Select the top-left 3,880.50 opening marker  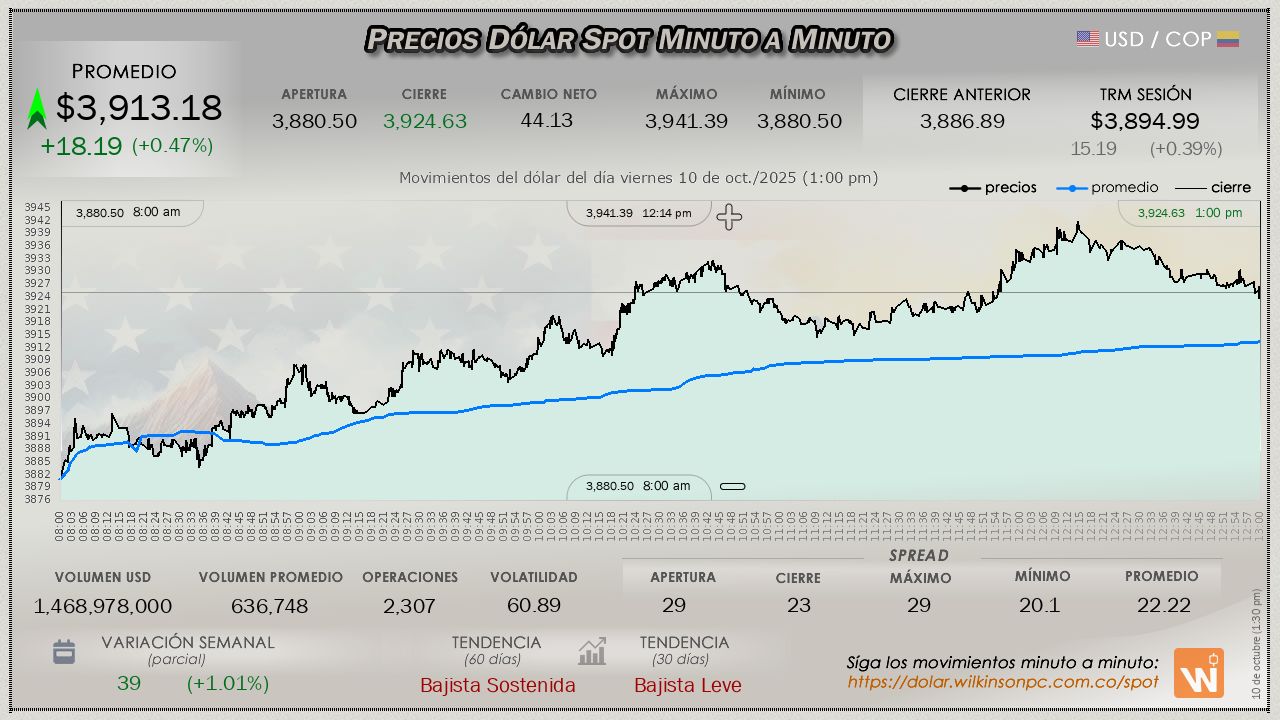[x=128, y=213]
